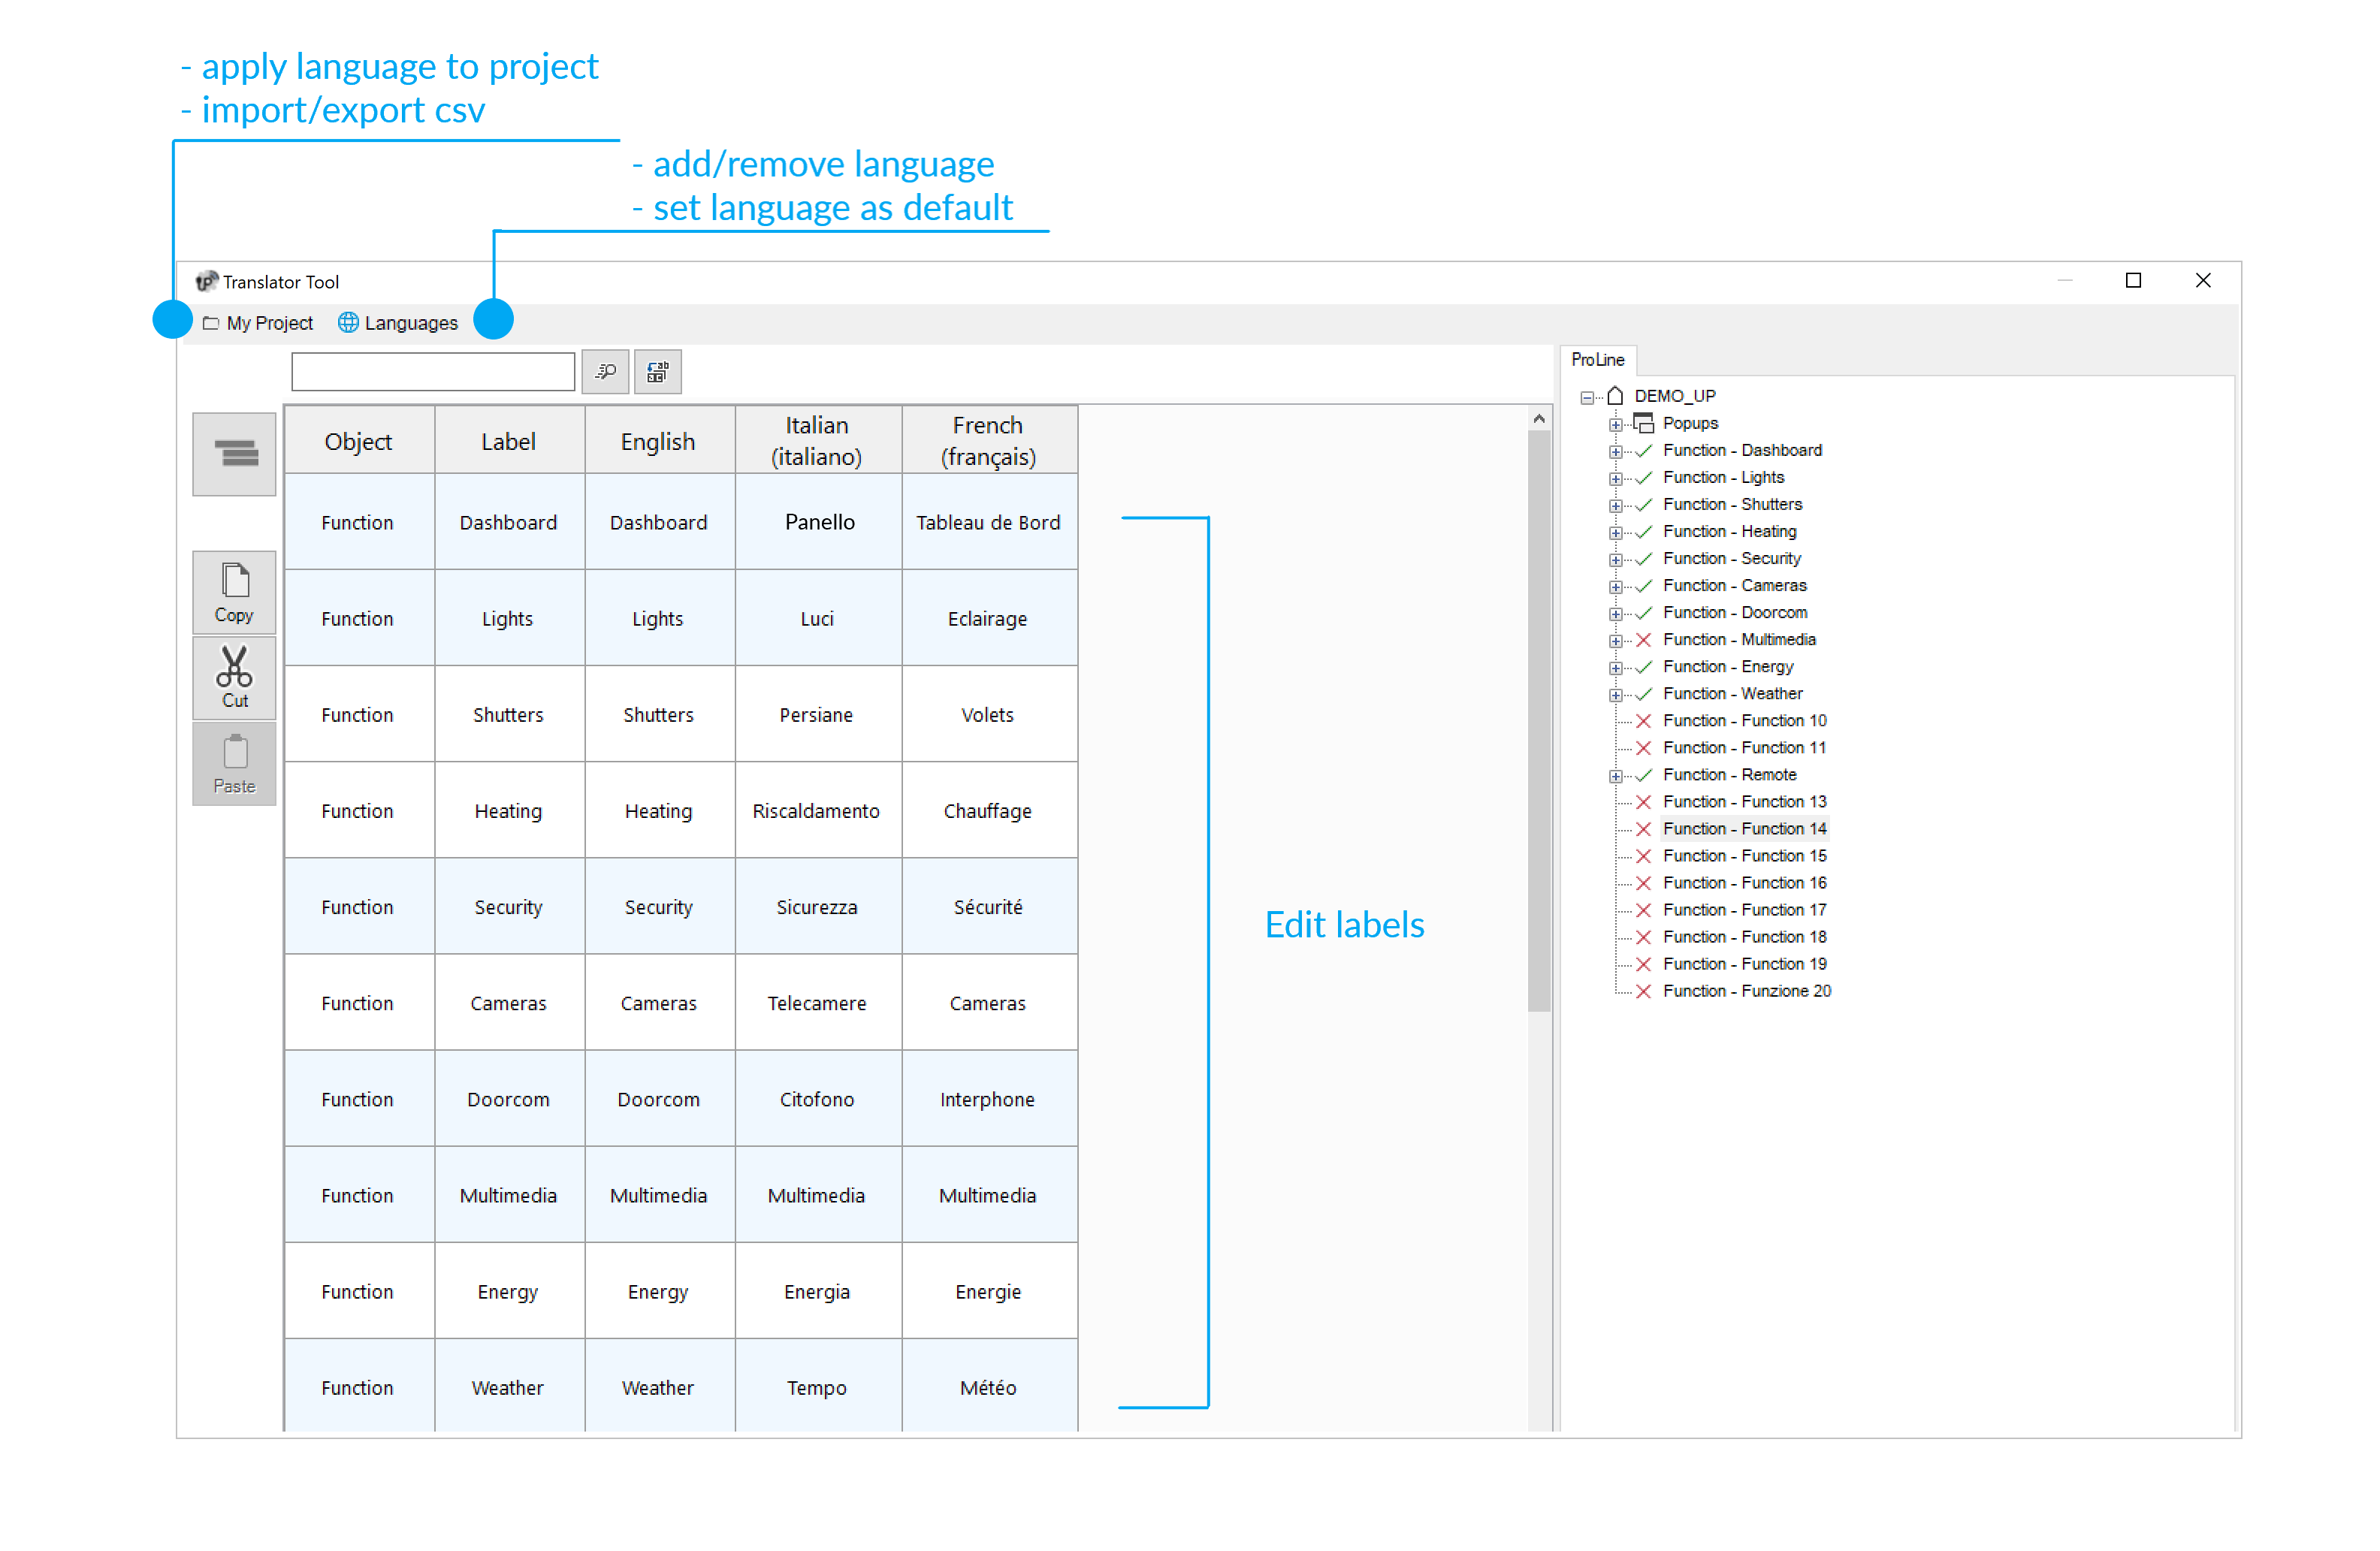The image size is (2380, 1551).
Task: Switch to the ProLine tab
Action: pos(1597,359)
